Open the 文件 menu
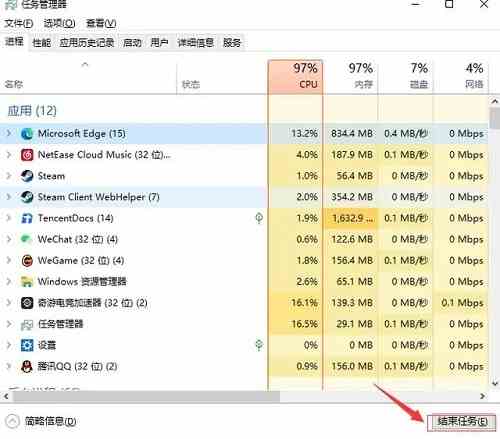Image resolution: width=500 pixels, height=439 pixels. (19, 23)
